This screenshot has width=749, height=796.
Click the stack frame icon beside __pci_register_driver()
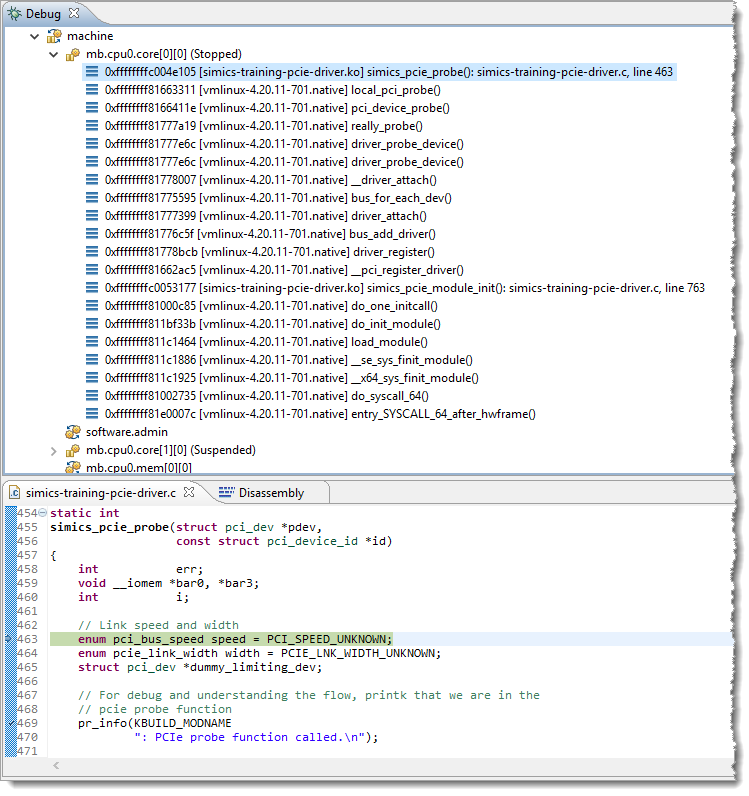tap(92, 270)
